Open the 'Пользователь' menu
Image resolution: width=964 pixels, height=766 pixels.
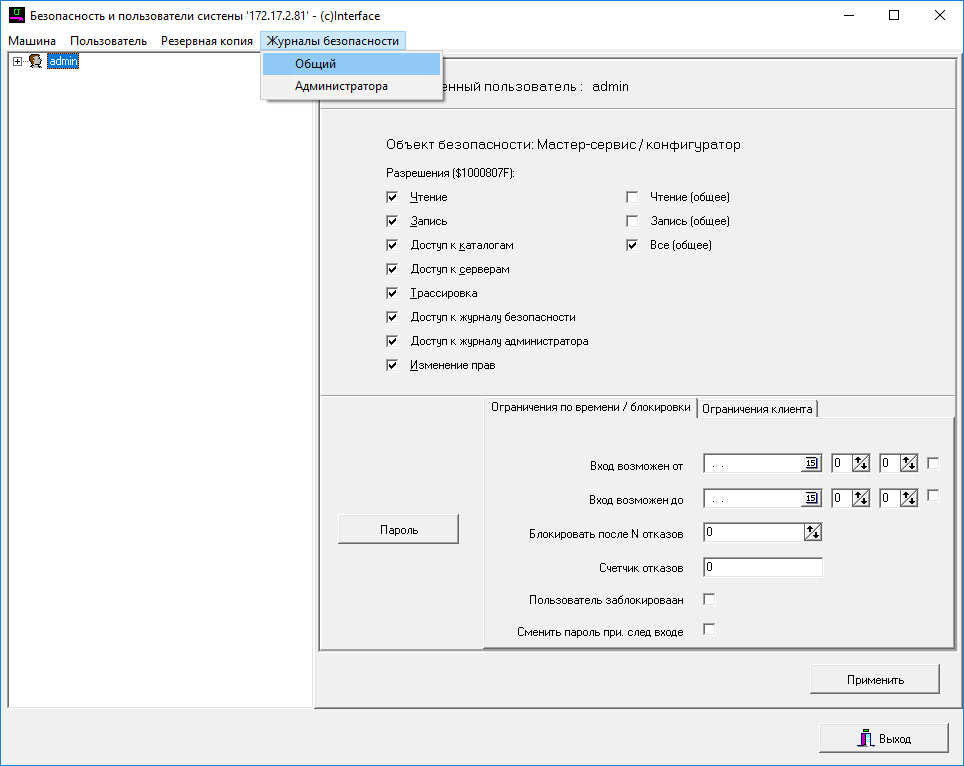tap(108, 41)
